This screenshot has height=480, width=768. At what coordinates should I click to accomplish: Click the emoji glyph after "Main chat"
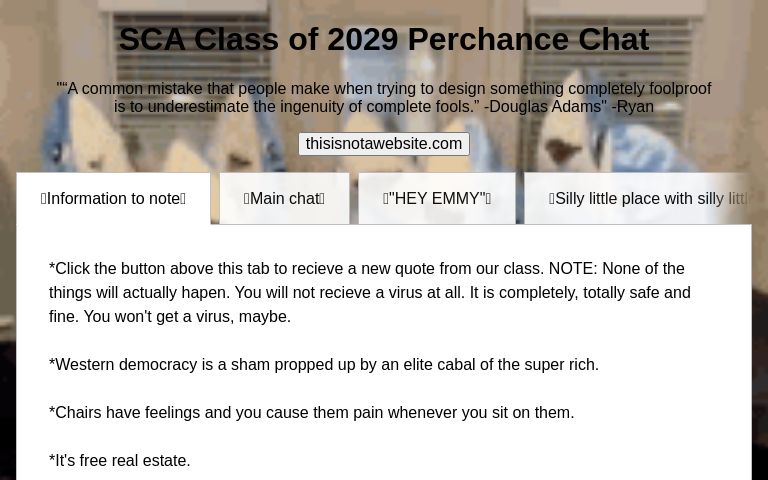[x=322, y=199]
